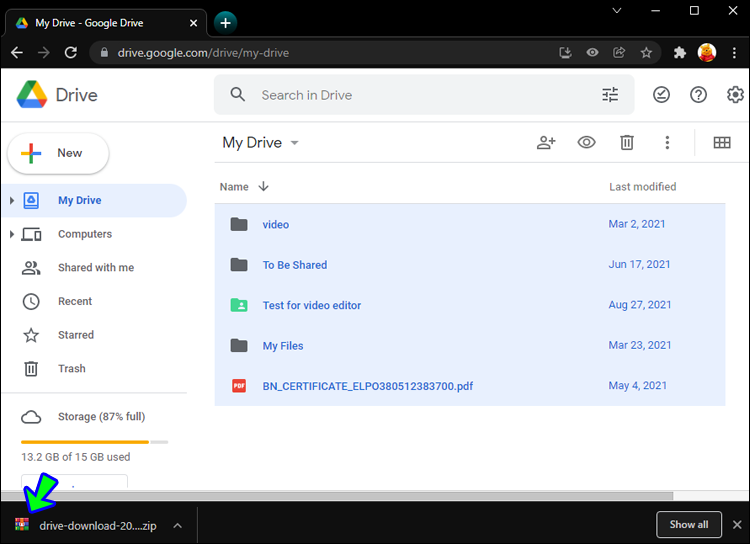Click Show all downloads button
The width and height of the screenshot is (750, 544).
click(x=688, y=525)
